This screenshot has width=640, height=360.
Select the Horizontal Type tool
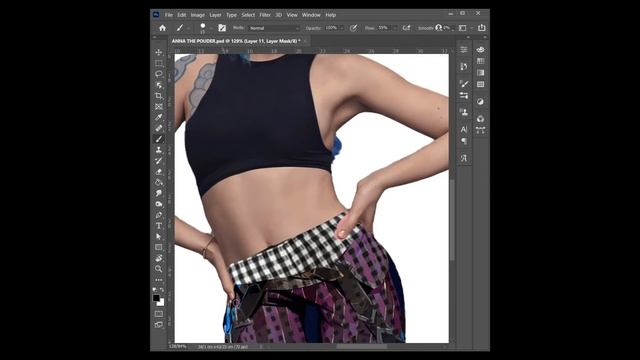(159, 226)
